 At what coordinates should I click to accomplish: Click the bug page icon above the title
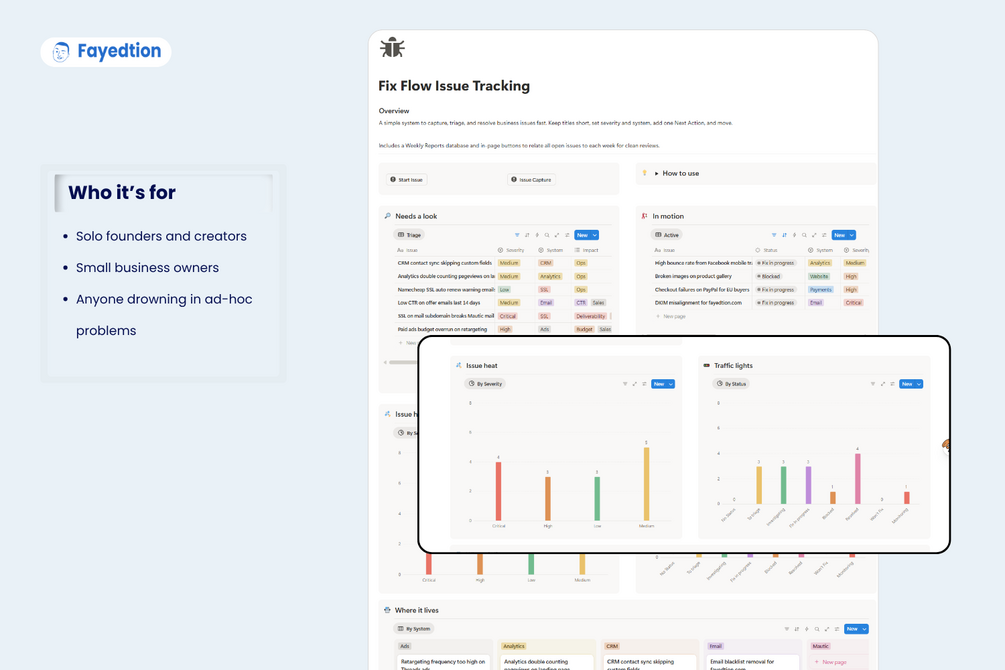coord(392,48)
